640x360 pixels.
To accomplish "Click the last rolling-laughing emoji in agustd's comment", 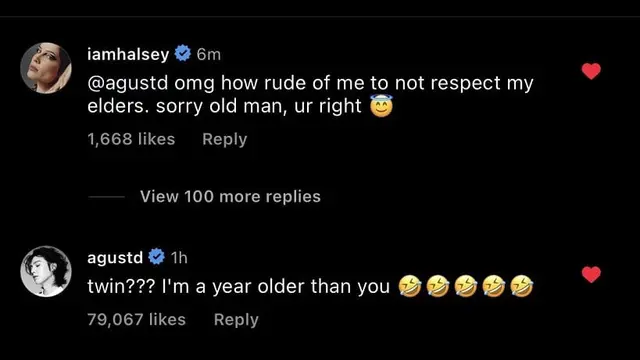I will point(522,286).
